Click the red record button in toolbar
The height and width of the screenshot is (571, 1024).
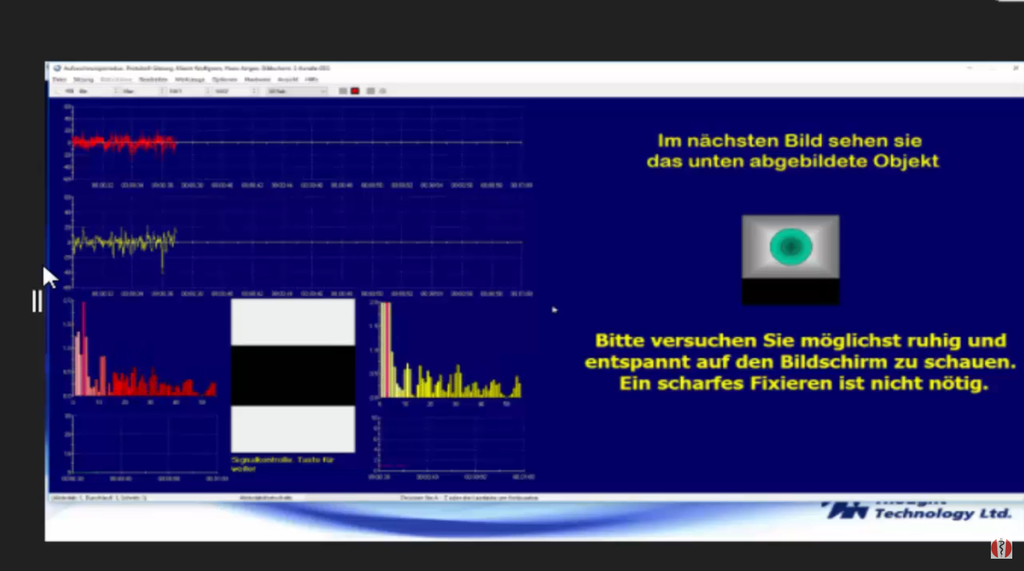[355, 91]
